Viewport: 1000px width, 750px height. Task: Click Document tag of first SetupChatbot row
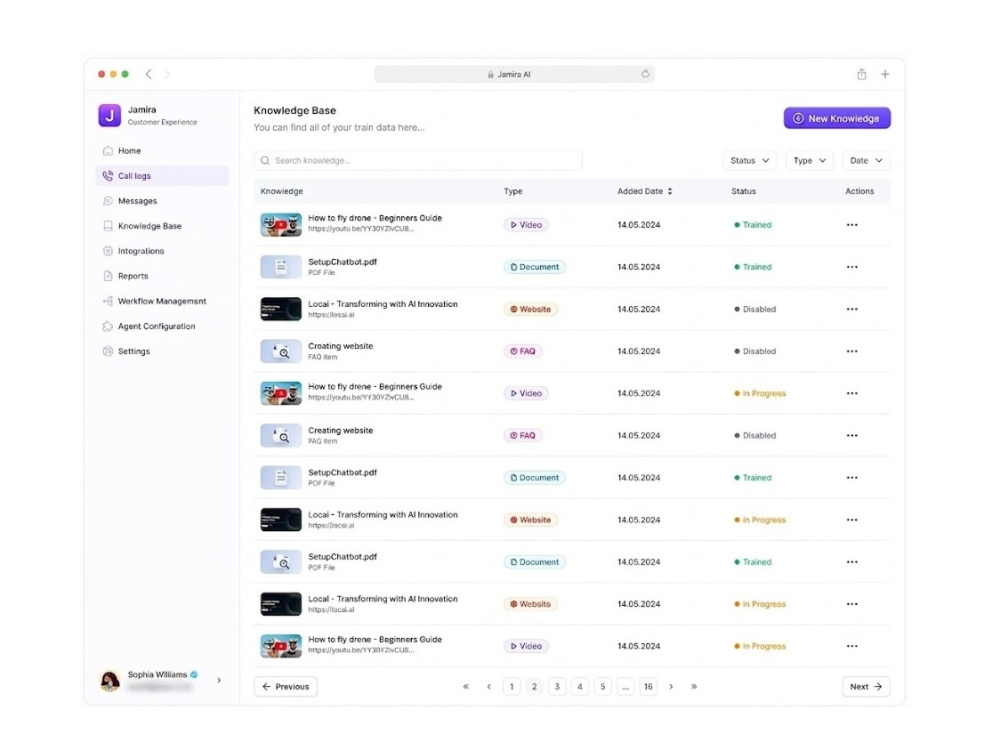tap(534, 267)
